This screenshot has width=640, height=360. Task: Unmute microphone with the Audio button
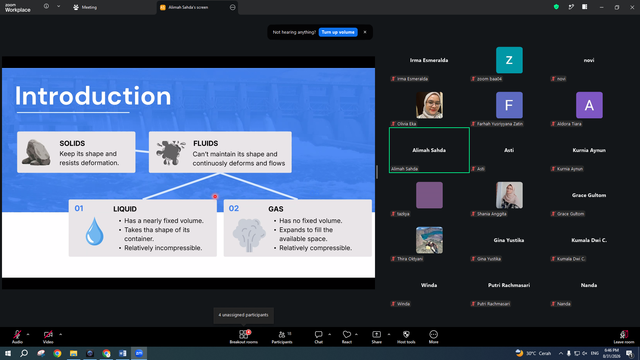[17, 337]
